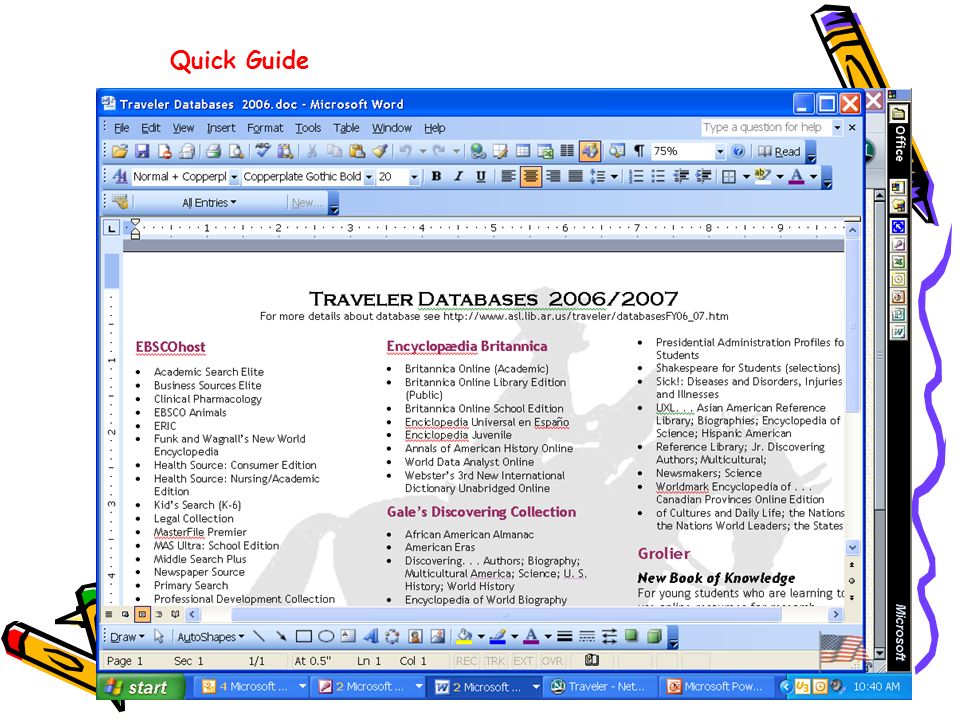Save the document with the floppy icon
This screenshot has width=960, height=720.
click(143, 151)
